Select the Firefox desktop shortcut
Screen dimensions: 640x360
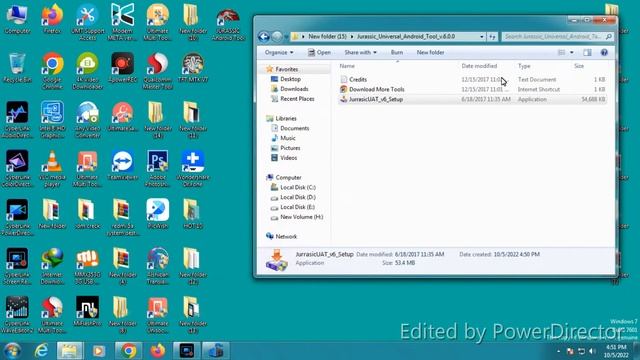tap(52, 20)
